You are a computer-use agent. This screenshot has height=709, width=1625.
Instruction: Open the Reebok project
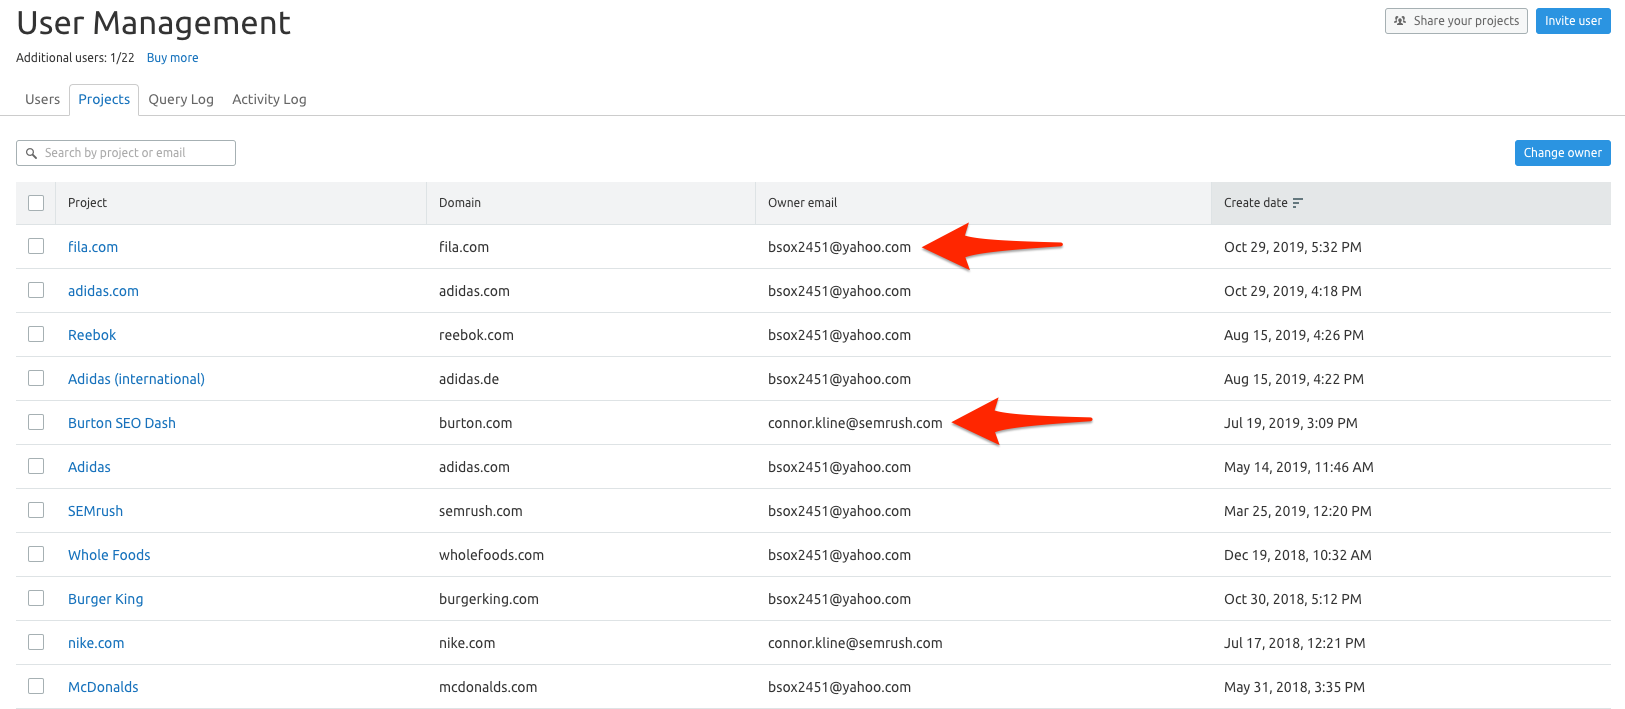92,335
